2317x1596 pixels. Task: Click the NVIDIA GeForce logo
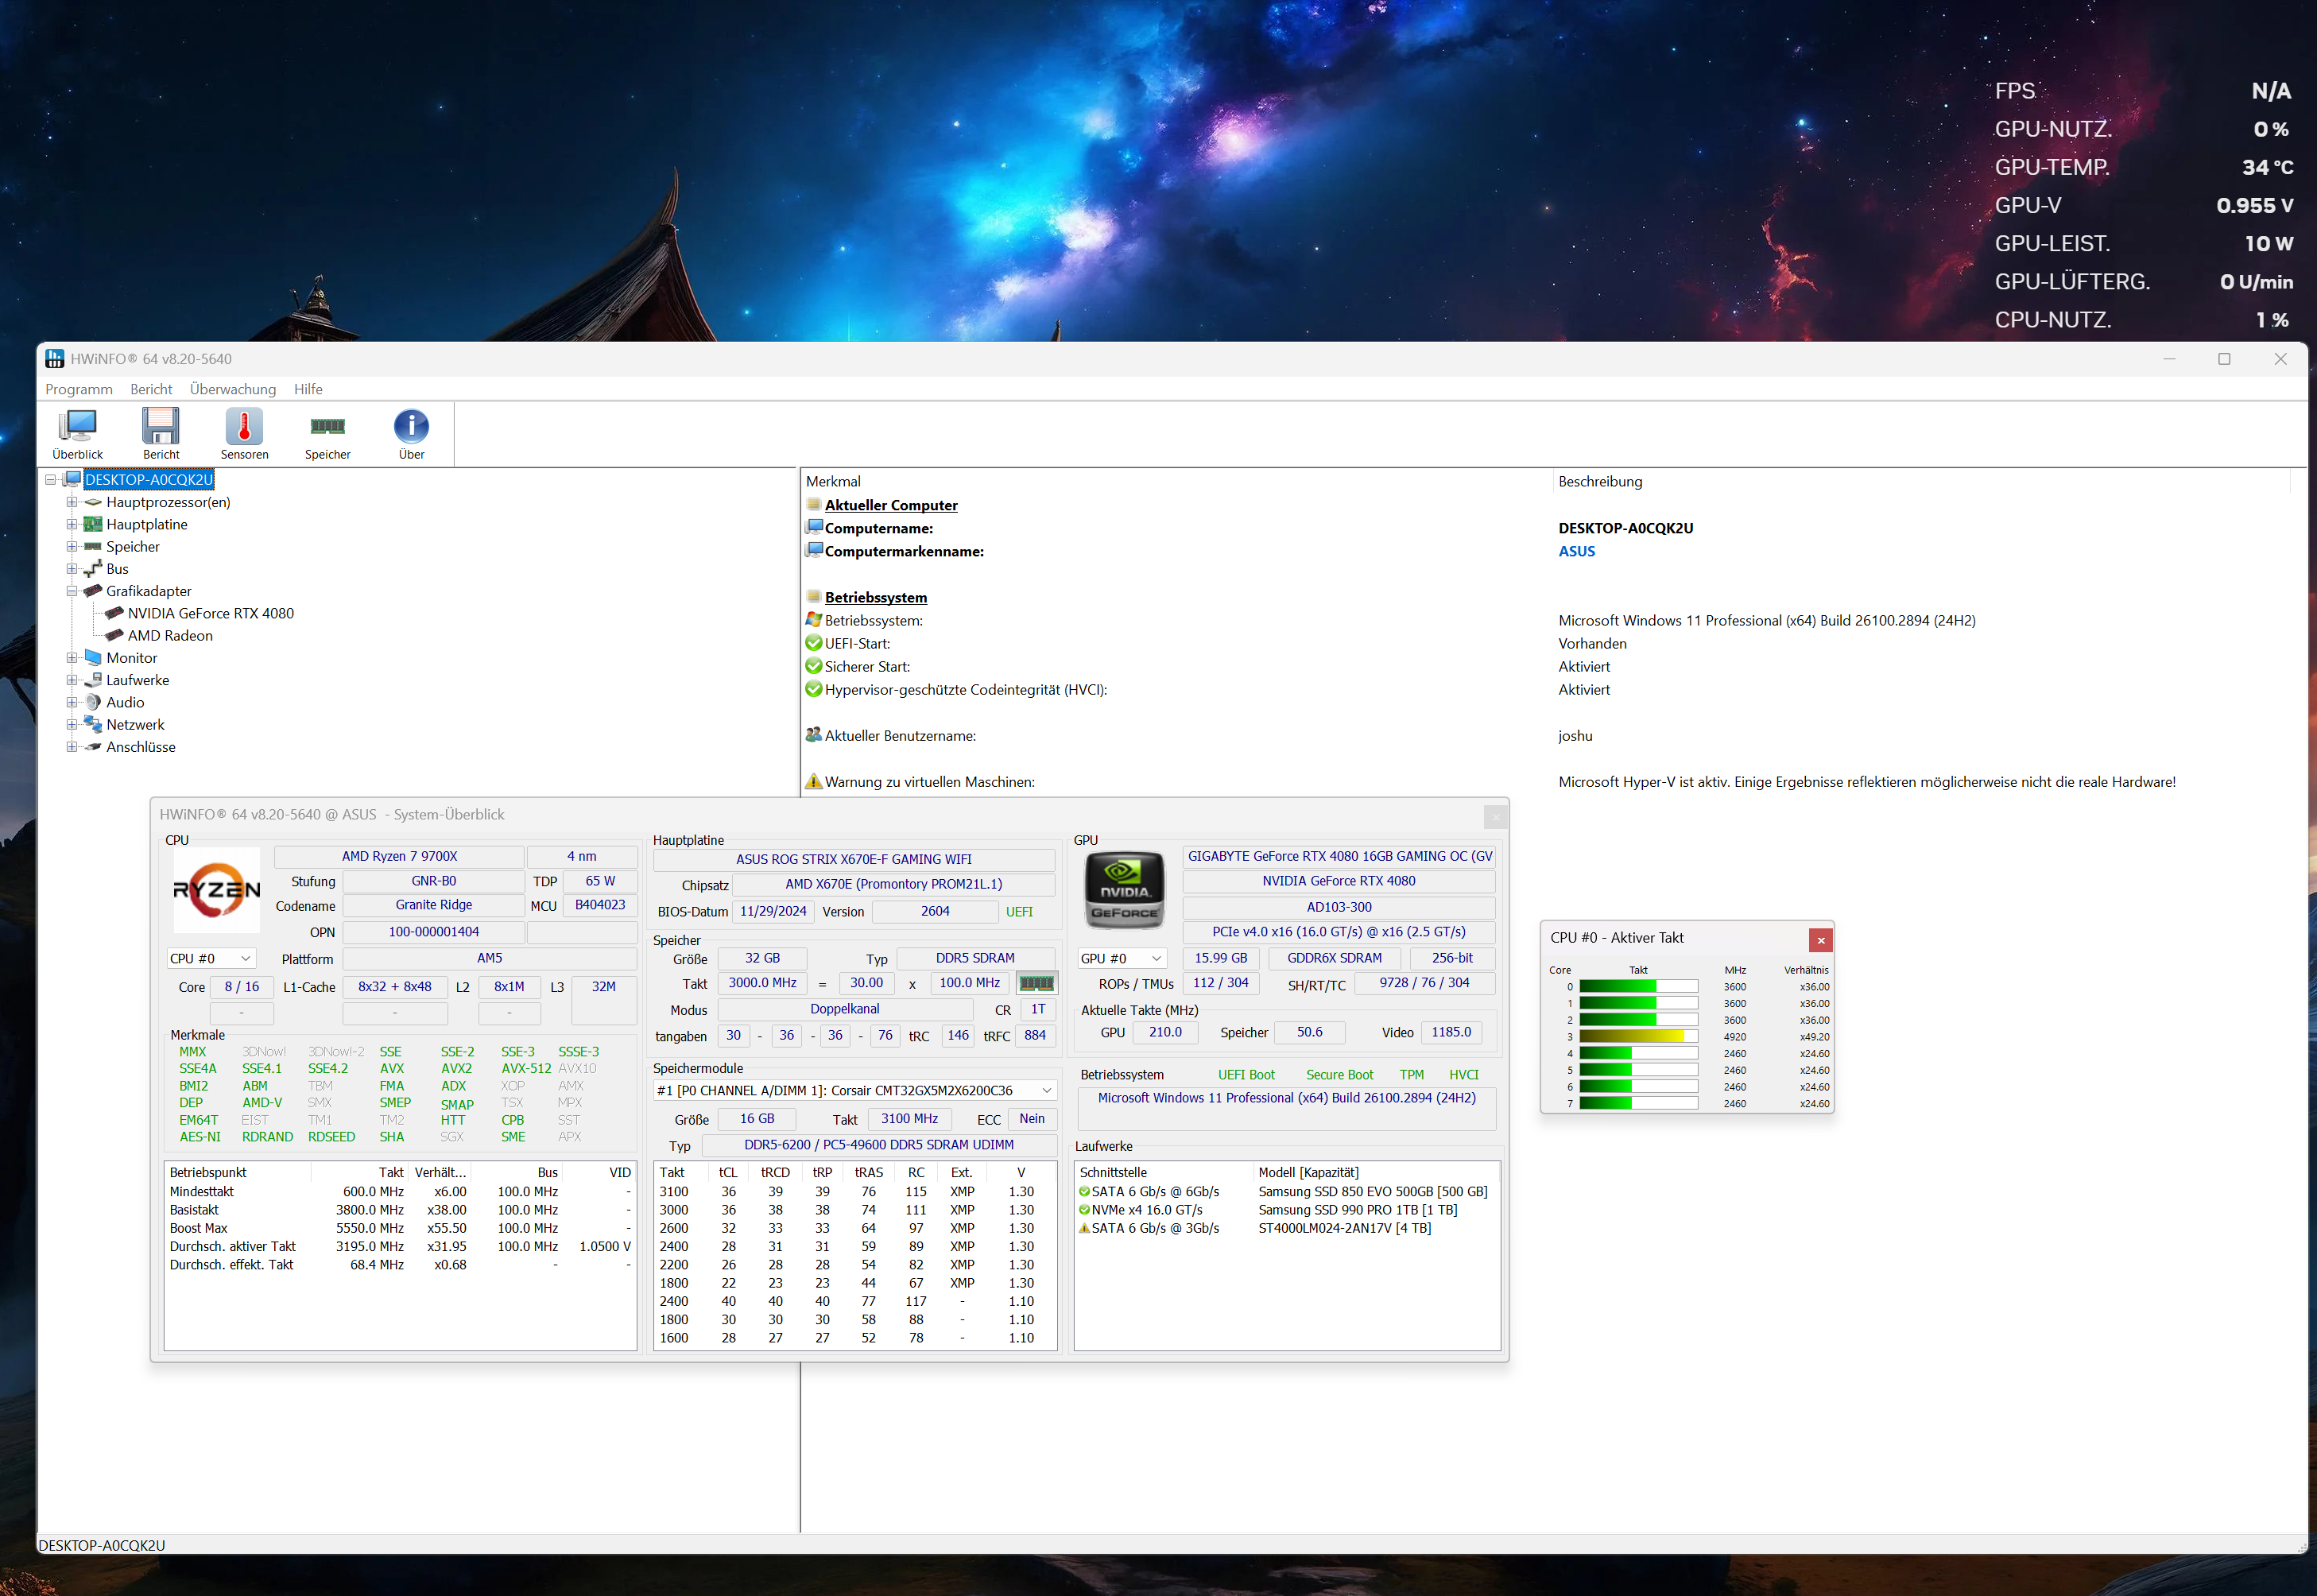pos(1124,890)
